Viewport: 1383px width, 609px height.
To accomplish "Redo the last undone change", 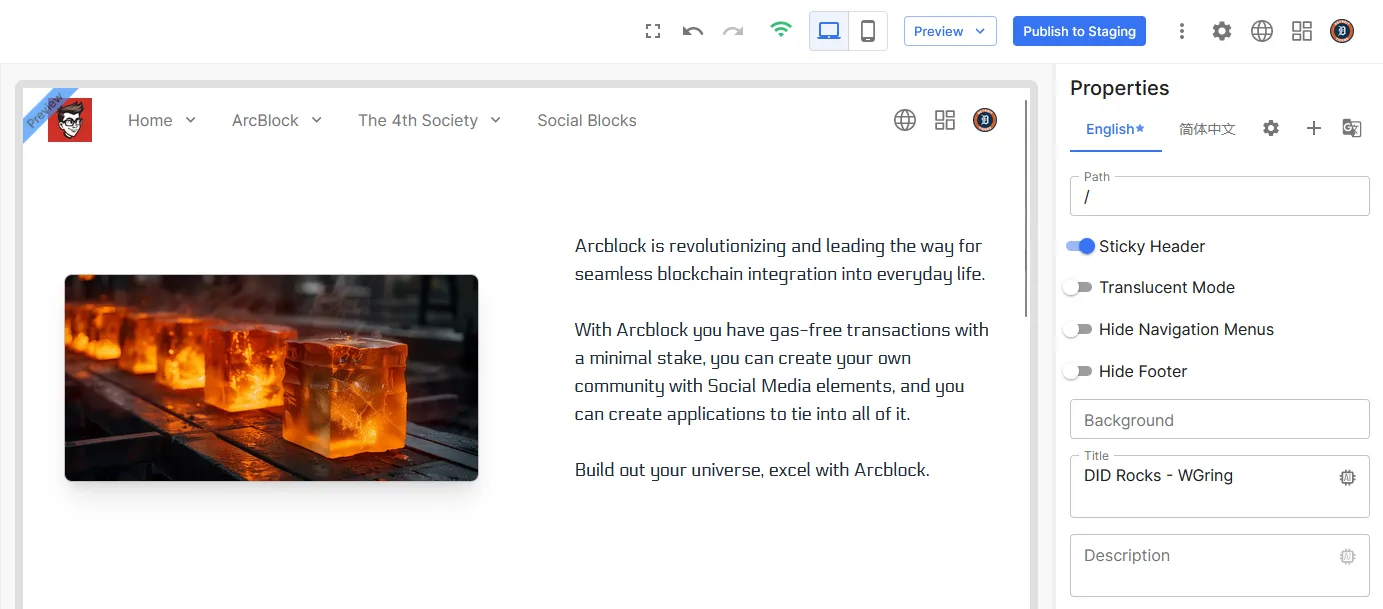I will tap(733, 31).
